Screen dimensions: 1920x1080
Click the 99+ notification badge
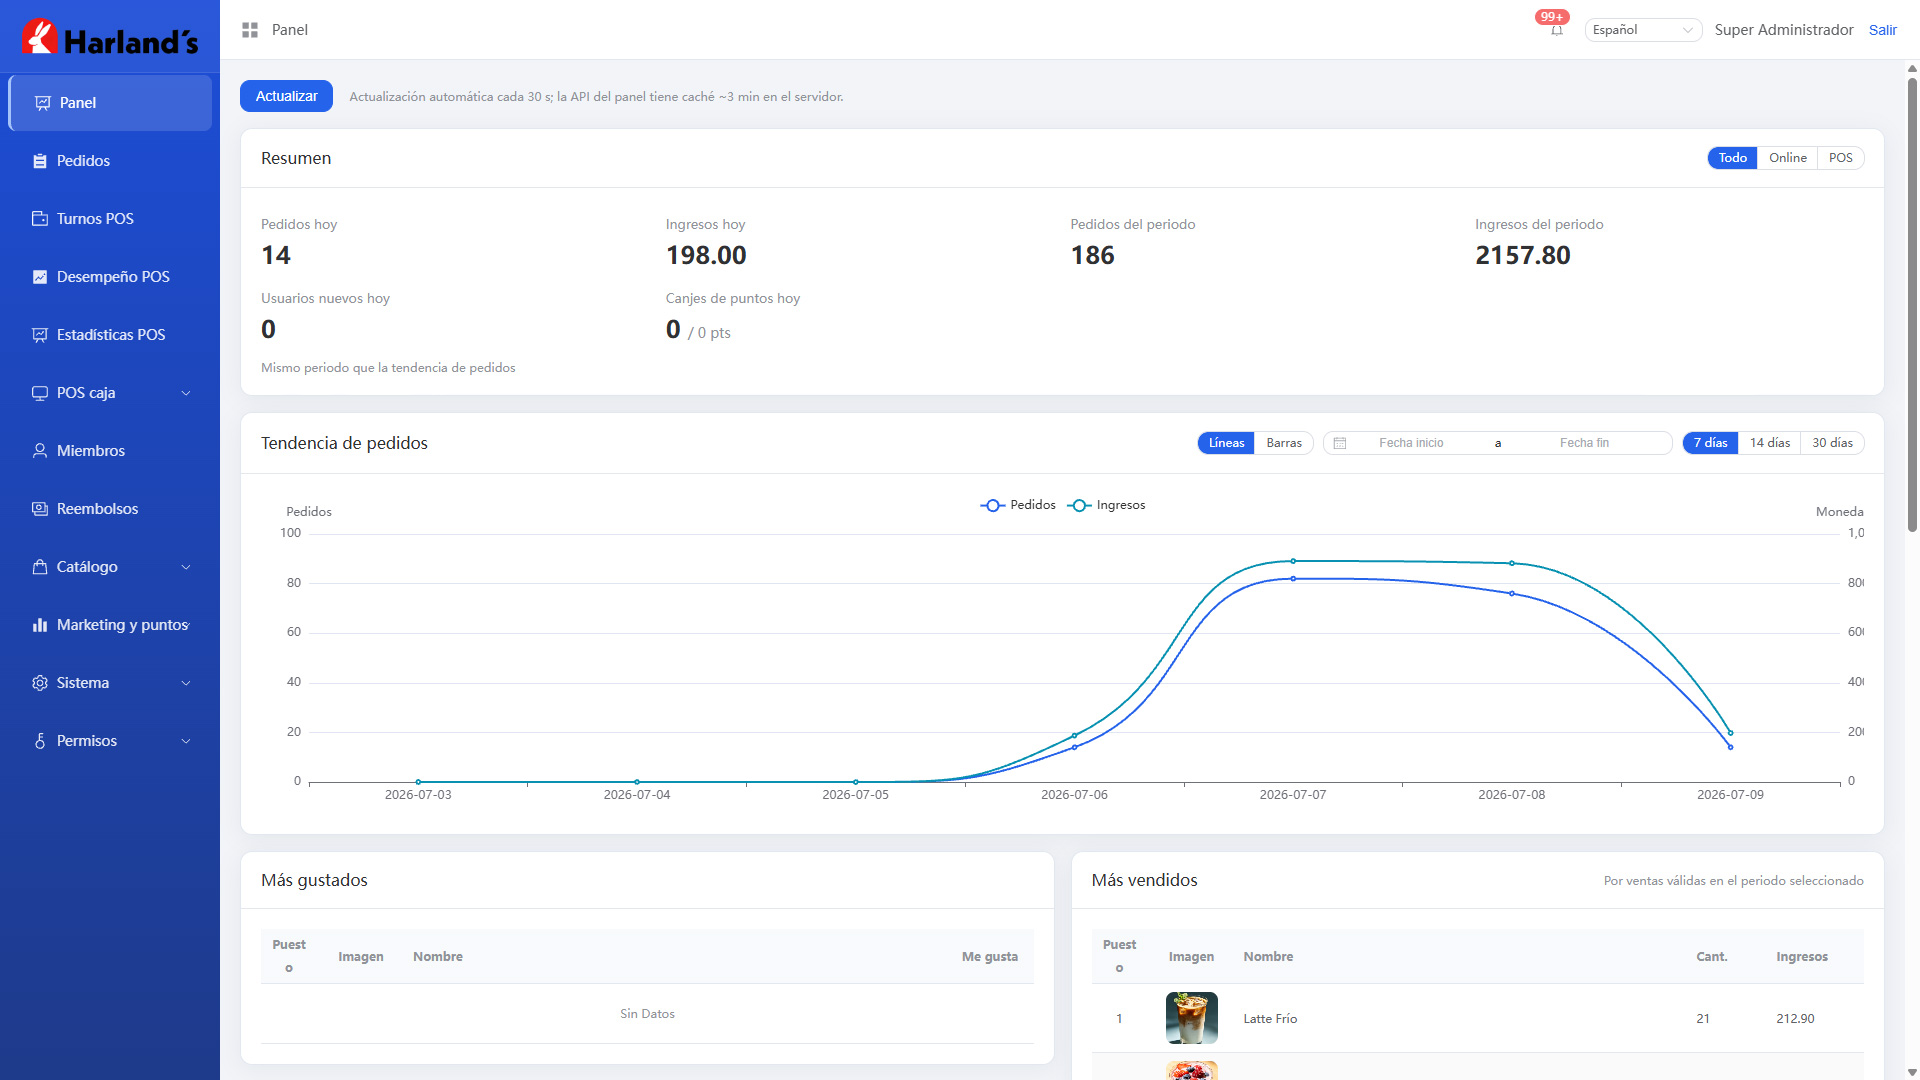[x=1552, y=17]
